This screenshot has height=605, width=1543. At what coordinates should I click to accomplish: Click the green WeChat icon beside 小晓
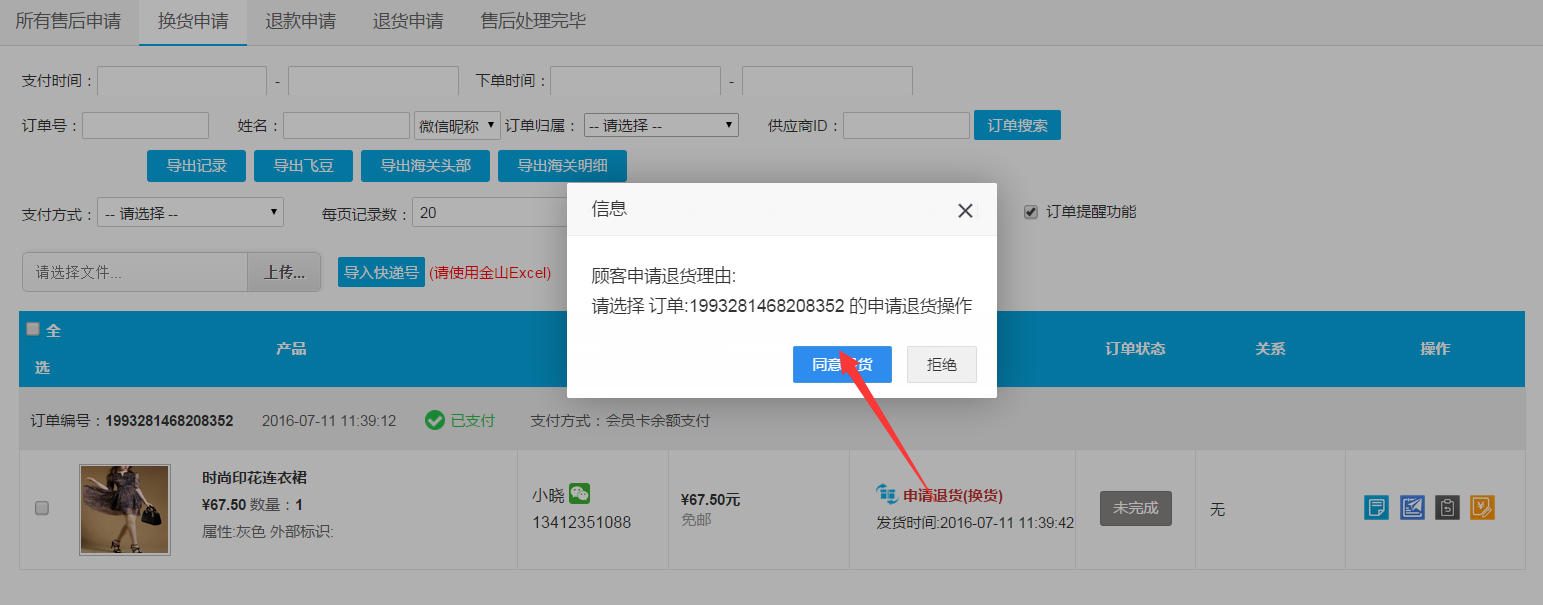580,493
